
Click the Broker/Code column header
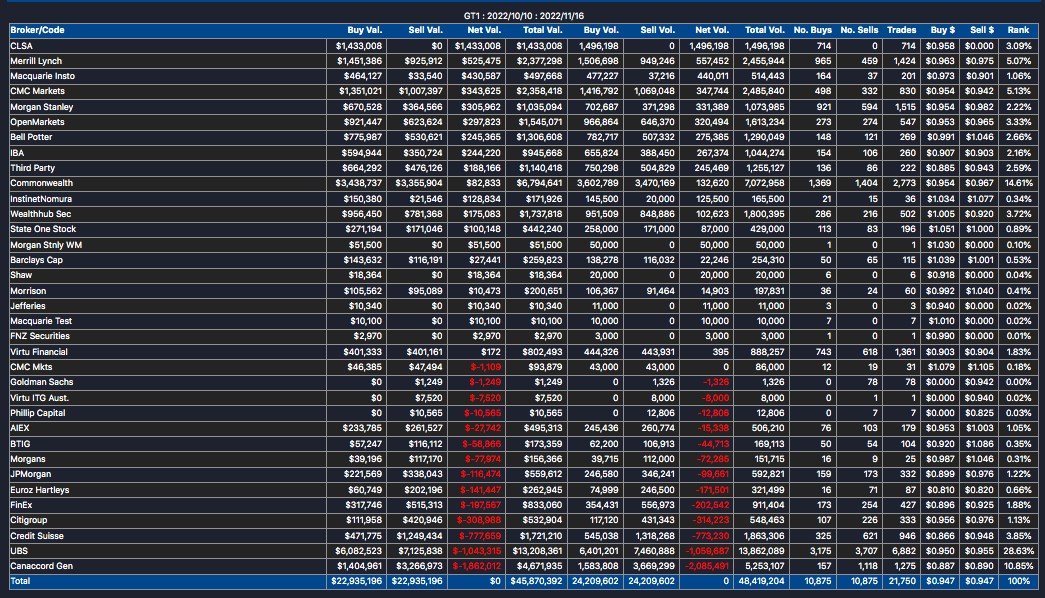coord(37,30)
